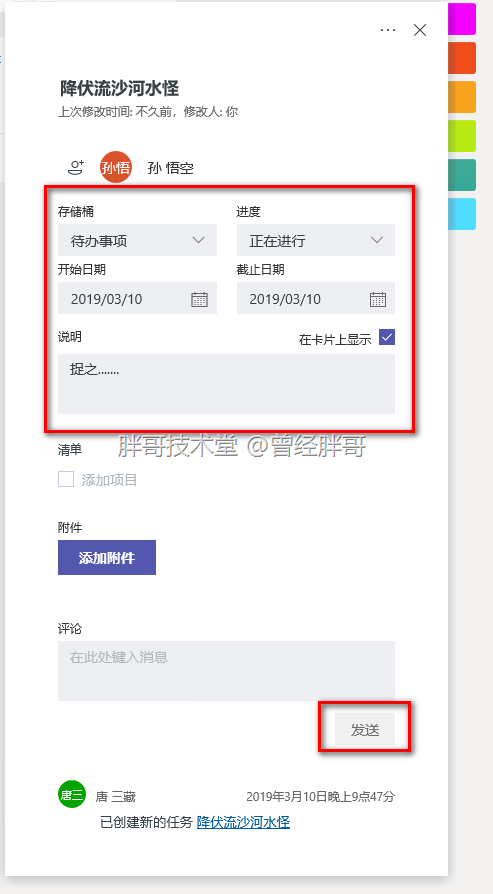Click the comment box 在此处键入消息
This screenshot has width=493, height=894.
(x=226, y=671)
